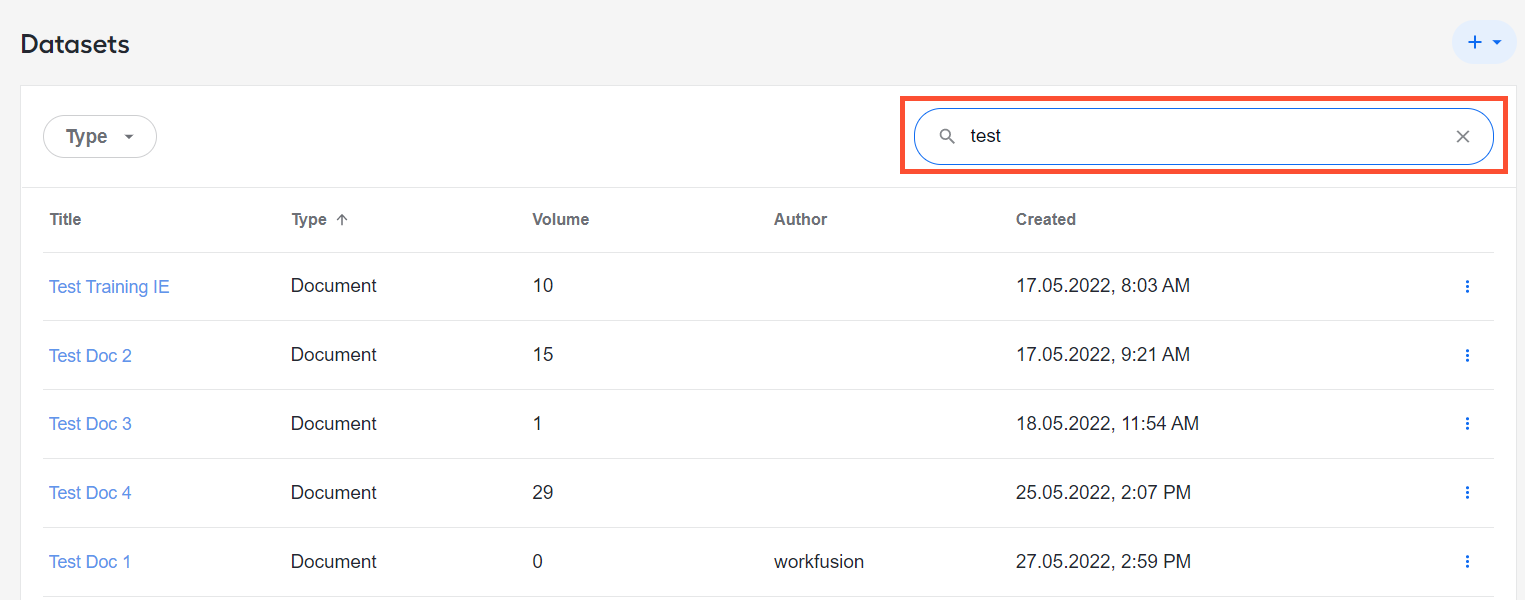The image size is (1525, 600).
Task: Sort by the Volume column header
Action: 561,219
